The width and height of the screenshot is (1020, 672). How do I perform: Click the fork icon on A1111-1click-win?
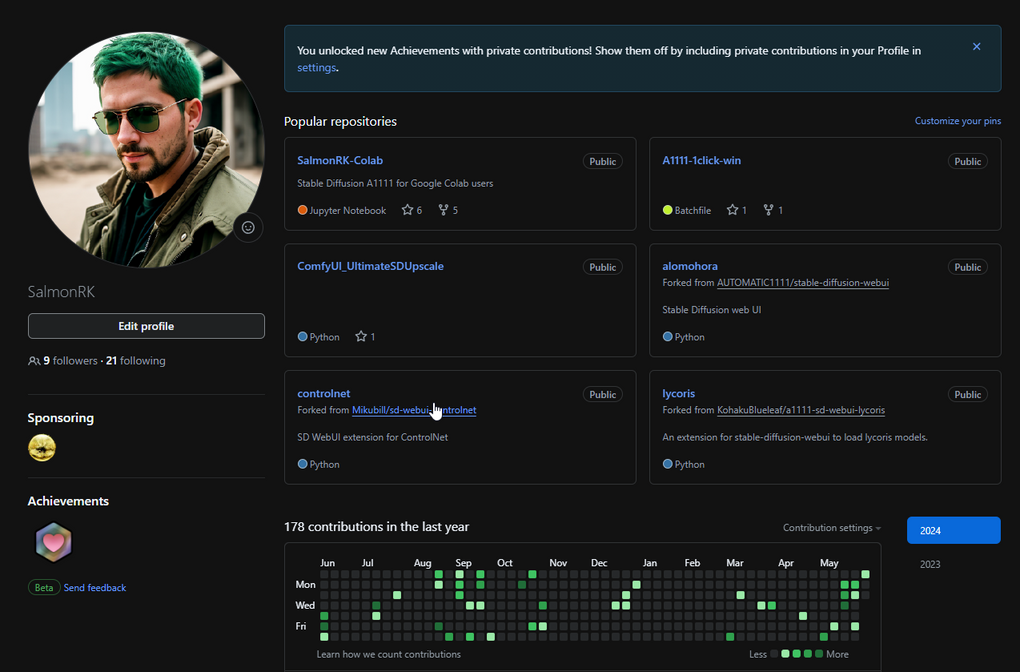point(768,209)
